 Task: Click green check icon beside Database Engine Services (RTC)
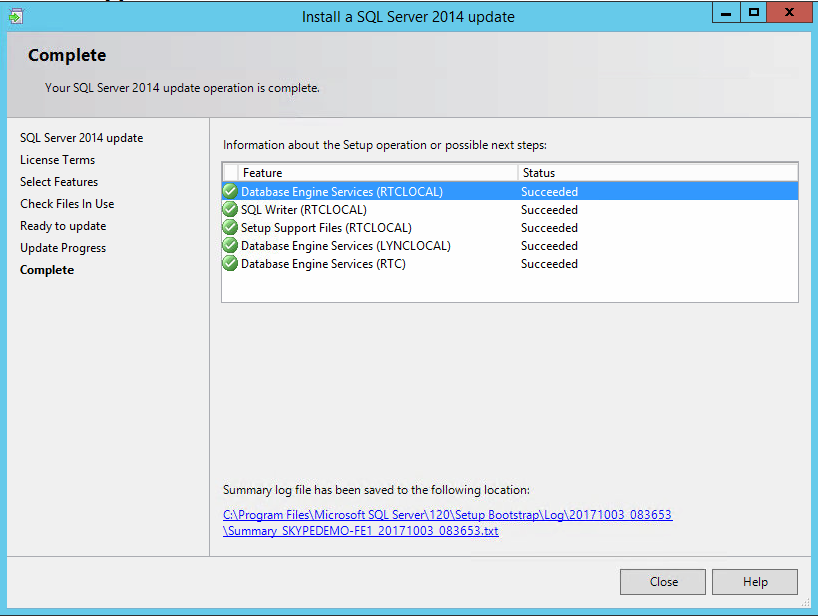point(230,264)
